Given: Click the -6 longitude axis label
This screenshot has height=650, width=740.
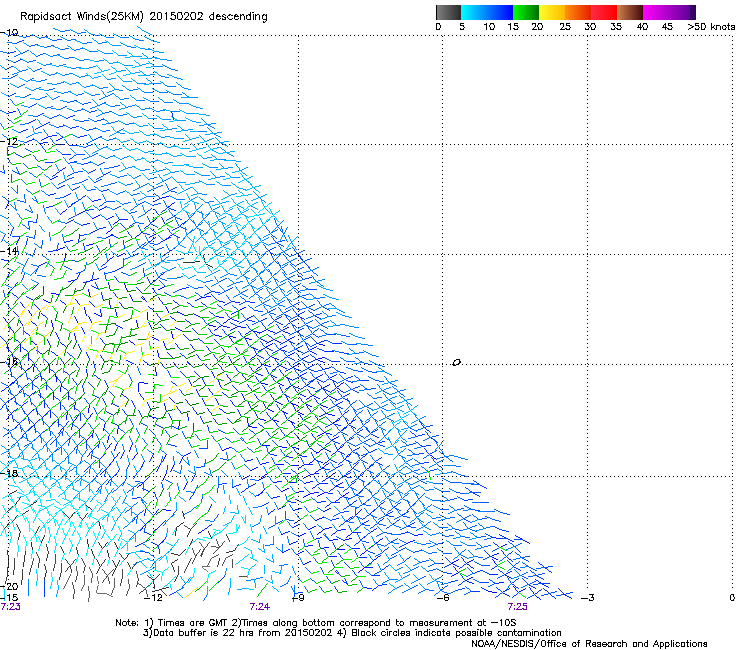Looking at the screenshot, I should 443,598.
